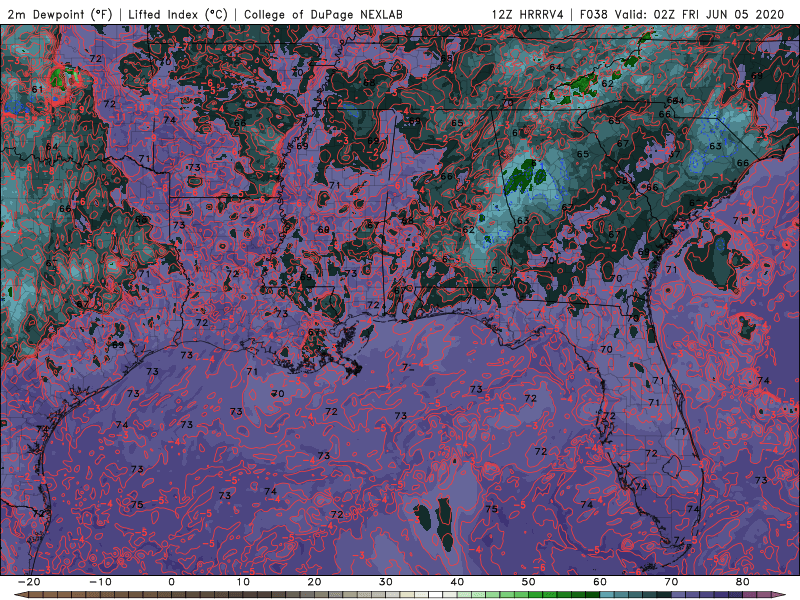Screen dimensions: 800x600
Task: Click the "F038" forecast hour label
Action: [594, 14]
